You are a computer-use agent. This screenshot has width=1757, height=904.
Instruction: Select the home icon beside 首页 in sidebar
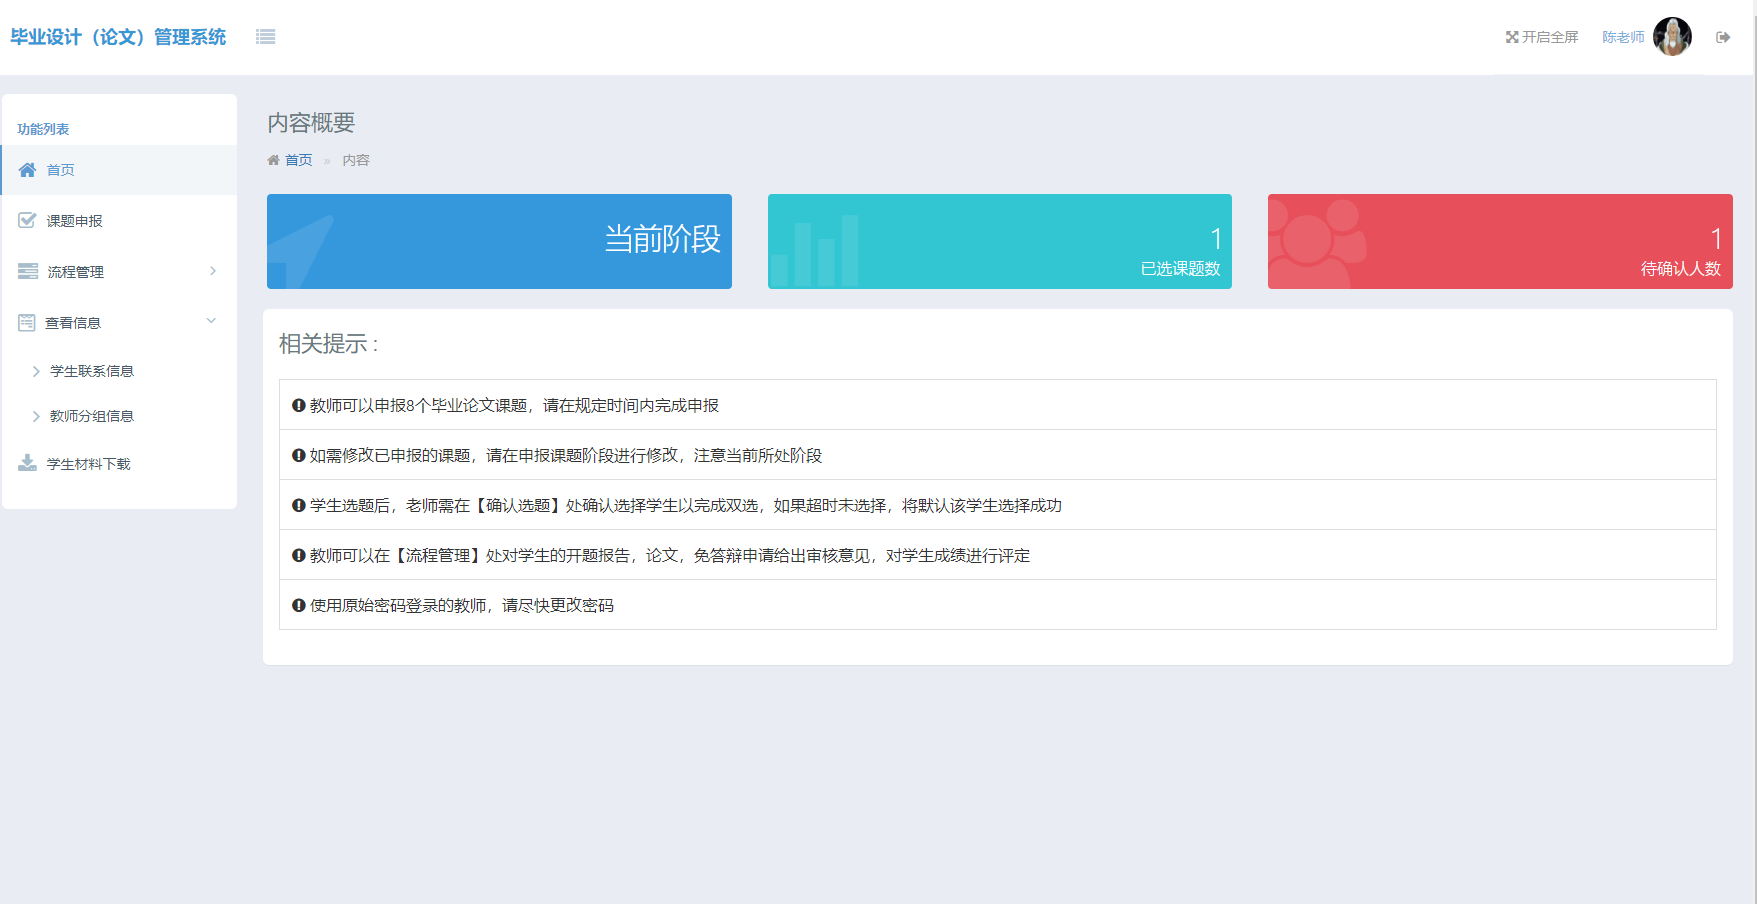pos(27,170)
